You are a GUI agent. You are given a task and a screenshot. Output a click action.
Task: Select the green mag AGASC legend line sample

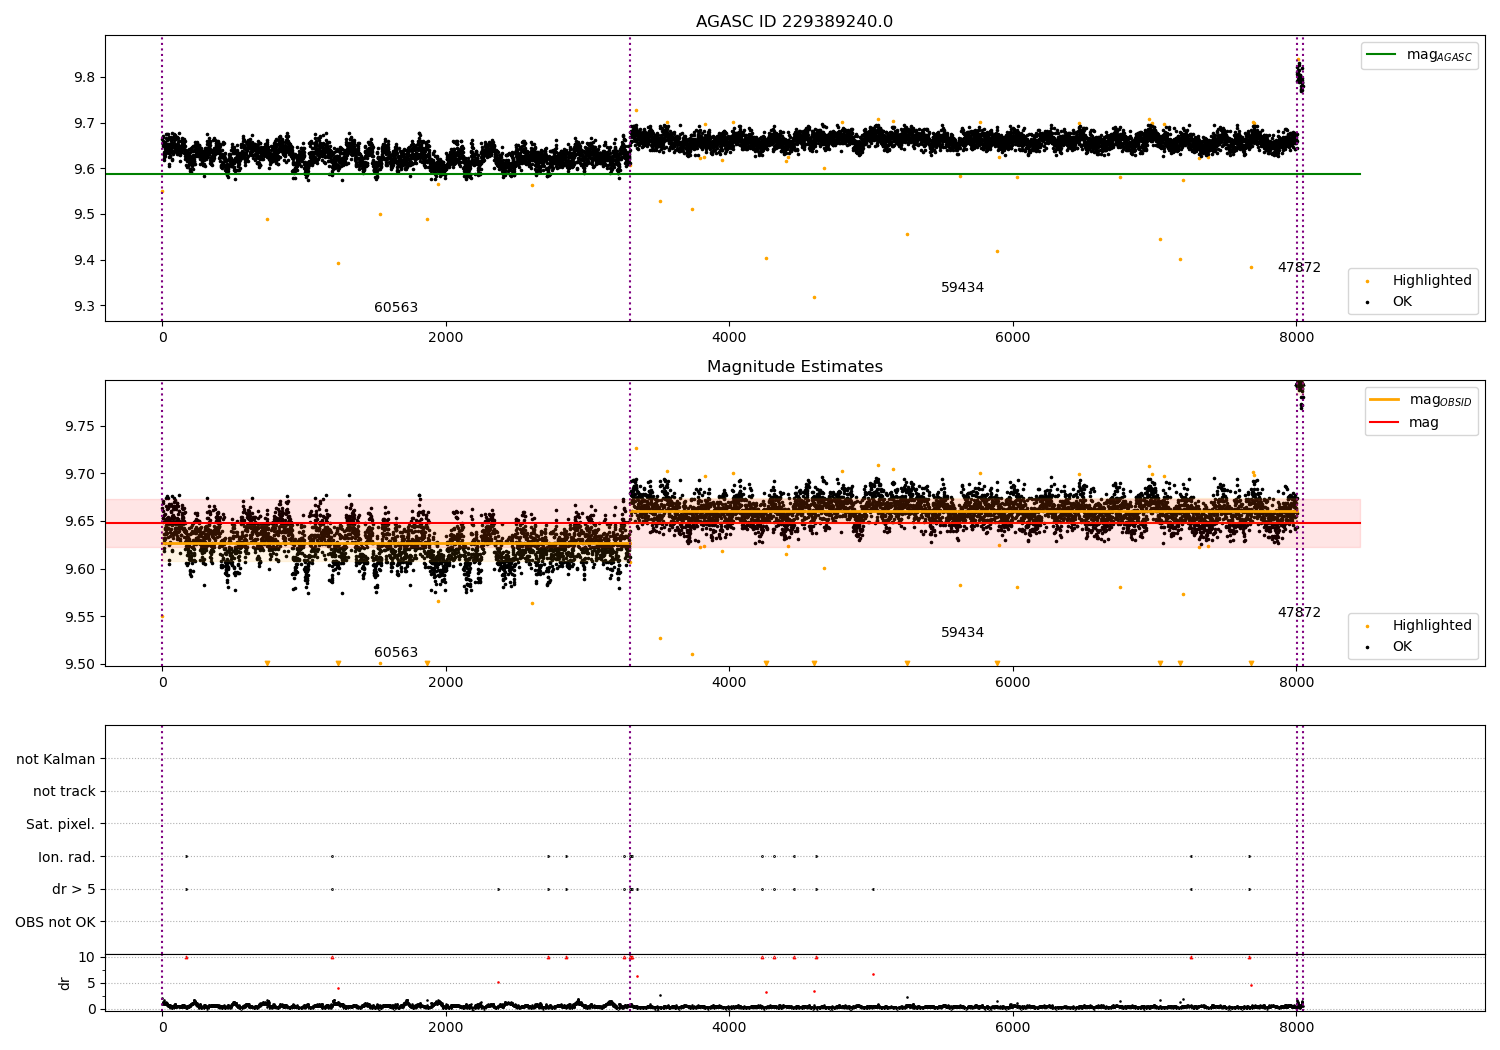pyautogui.click(x=1383, y=55)
